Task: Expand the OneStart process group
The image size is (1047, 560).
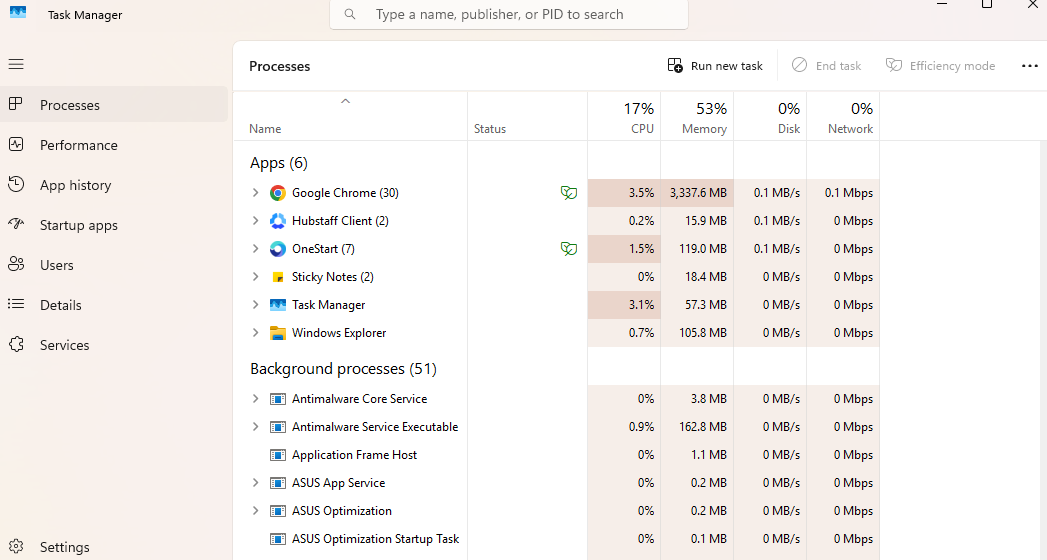Action: tap(255, 249)
